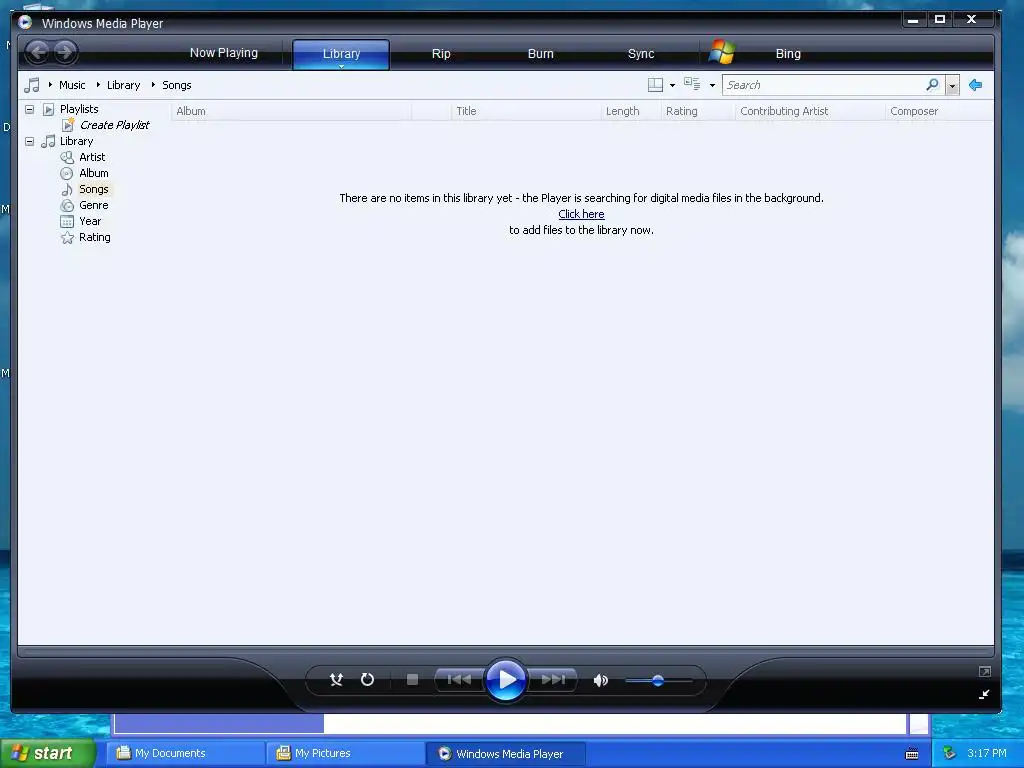Turn shuffle on
The image size is (1024, 768).
[x=336, y=680]
